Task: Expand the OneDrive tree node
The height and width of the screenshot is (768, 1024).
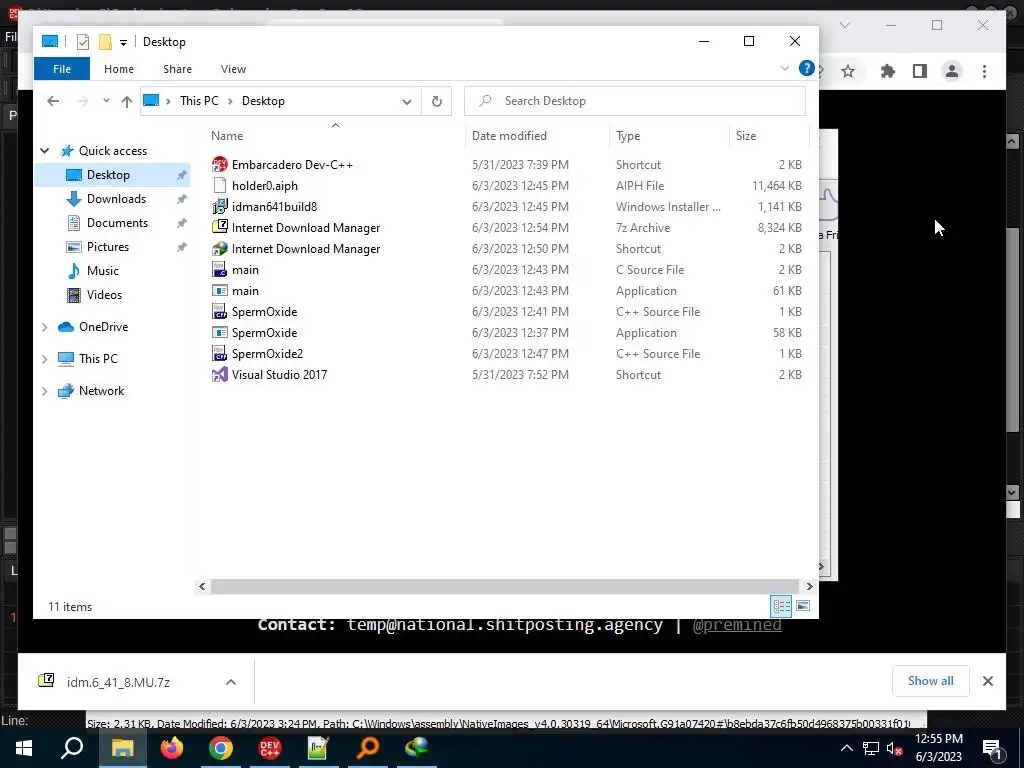Action: click(44, 327)
